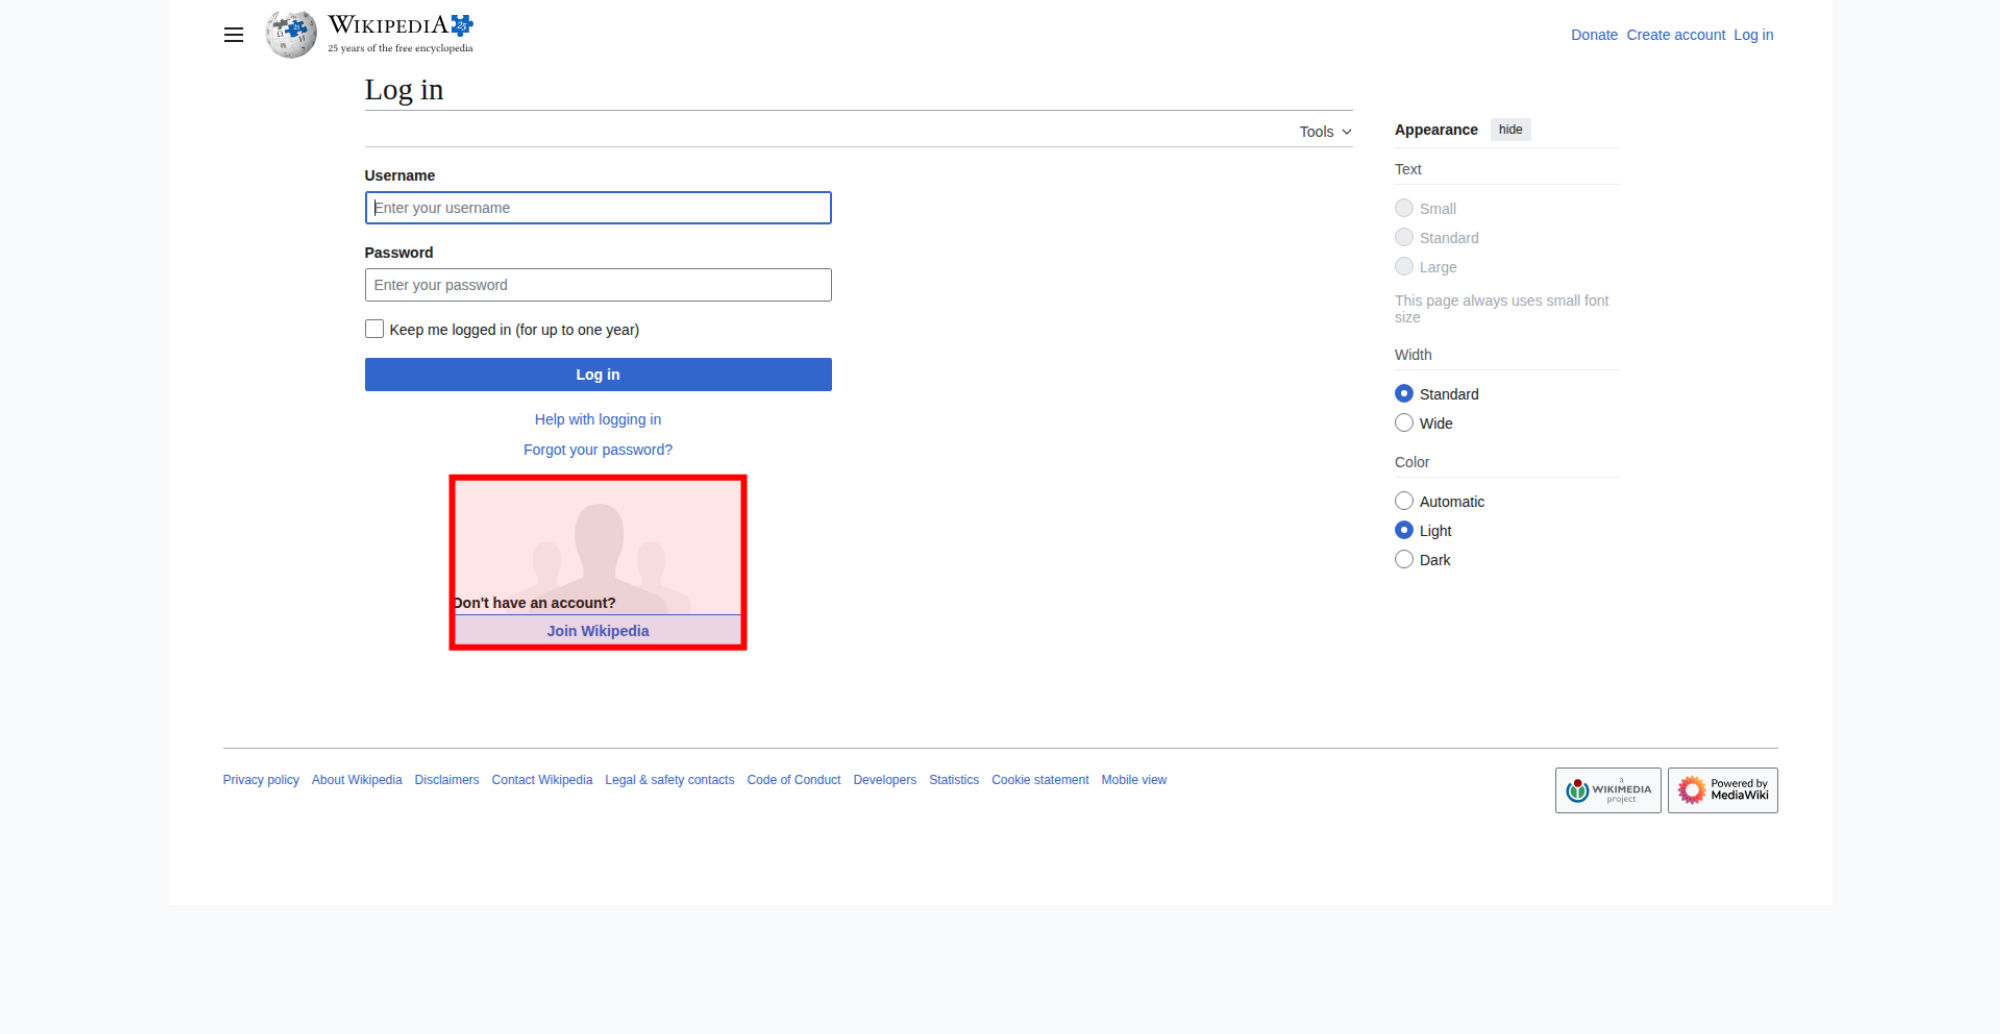2000x1034 pixels.
Task: Open the hamburger main menu
Action: coord(233,35)
